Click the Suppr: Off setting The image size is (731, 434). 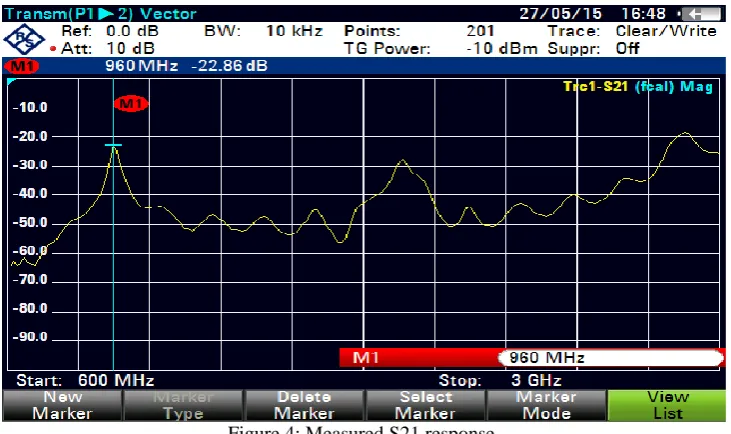593,48
